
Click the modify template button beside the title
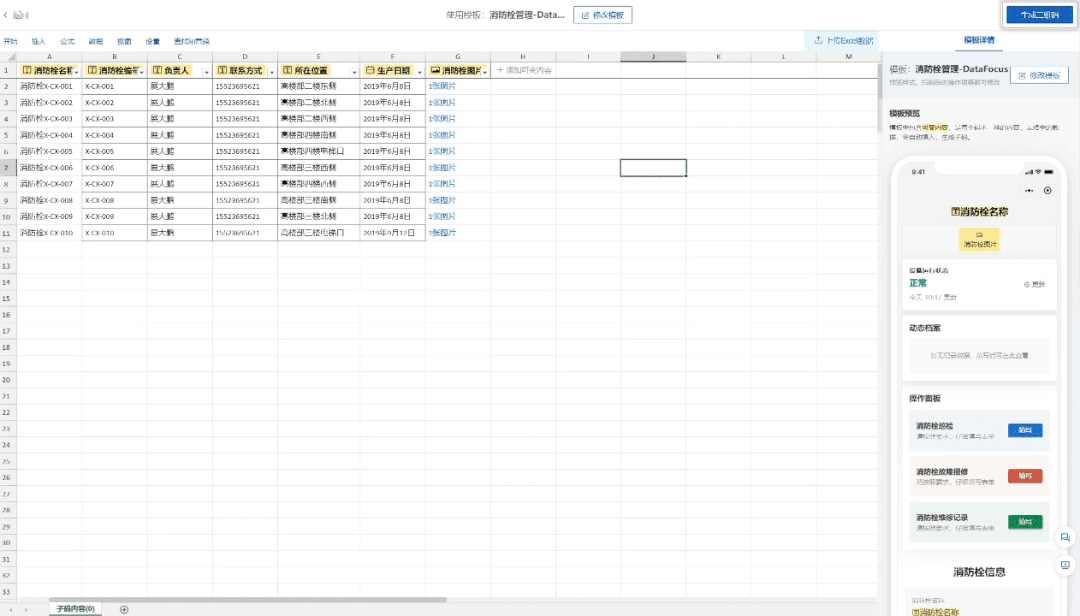[x=602, y=15]
